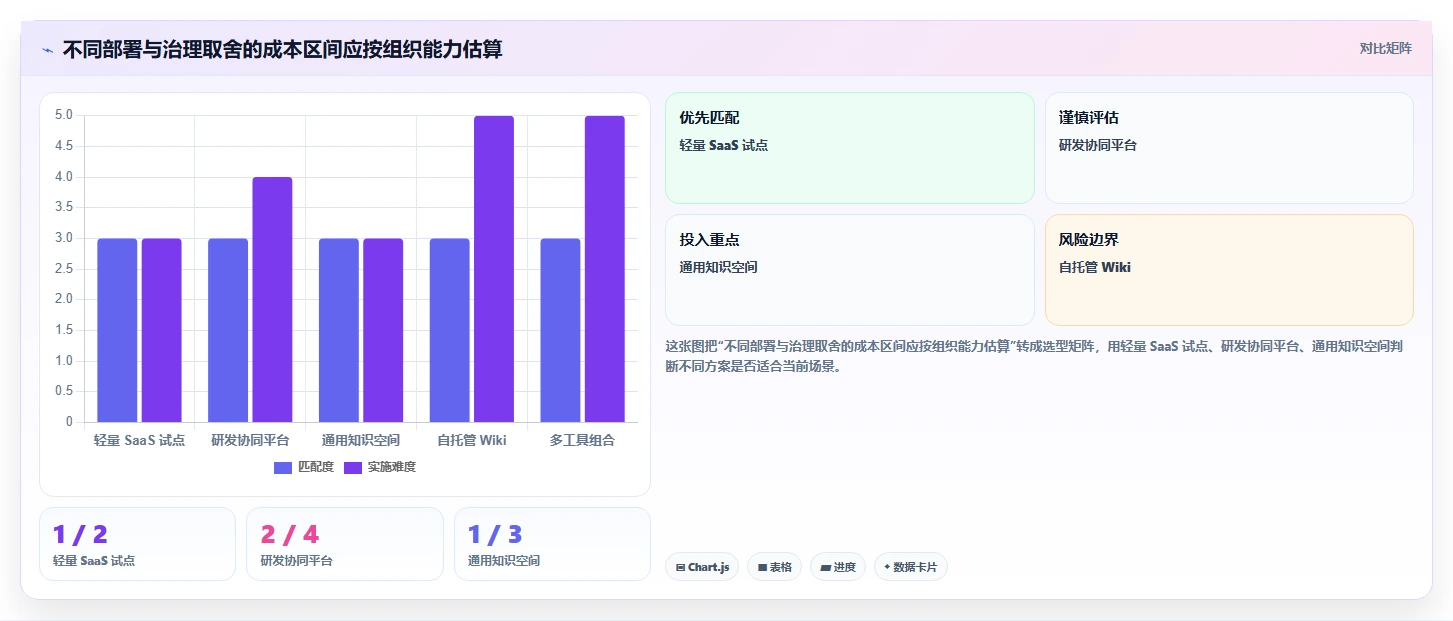The width and height of the screenshot is (1453, 621).
Task: Click the 研发协同平台 实施难度 bar
Action: pyautogui.click(x=272, y=299)
